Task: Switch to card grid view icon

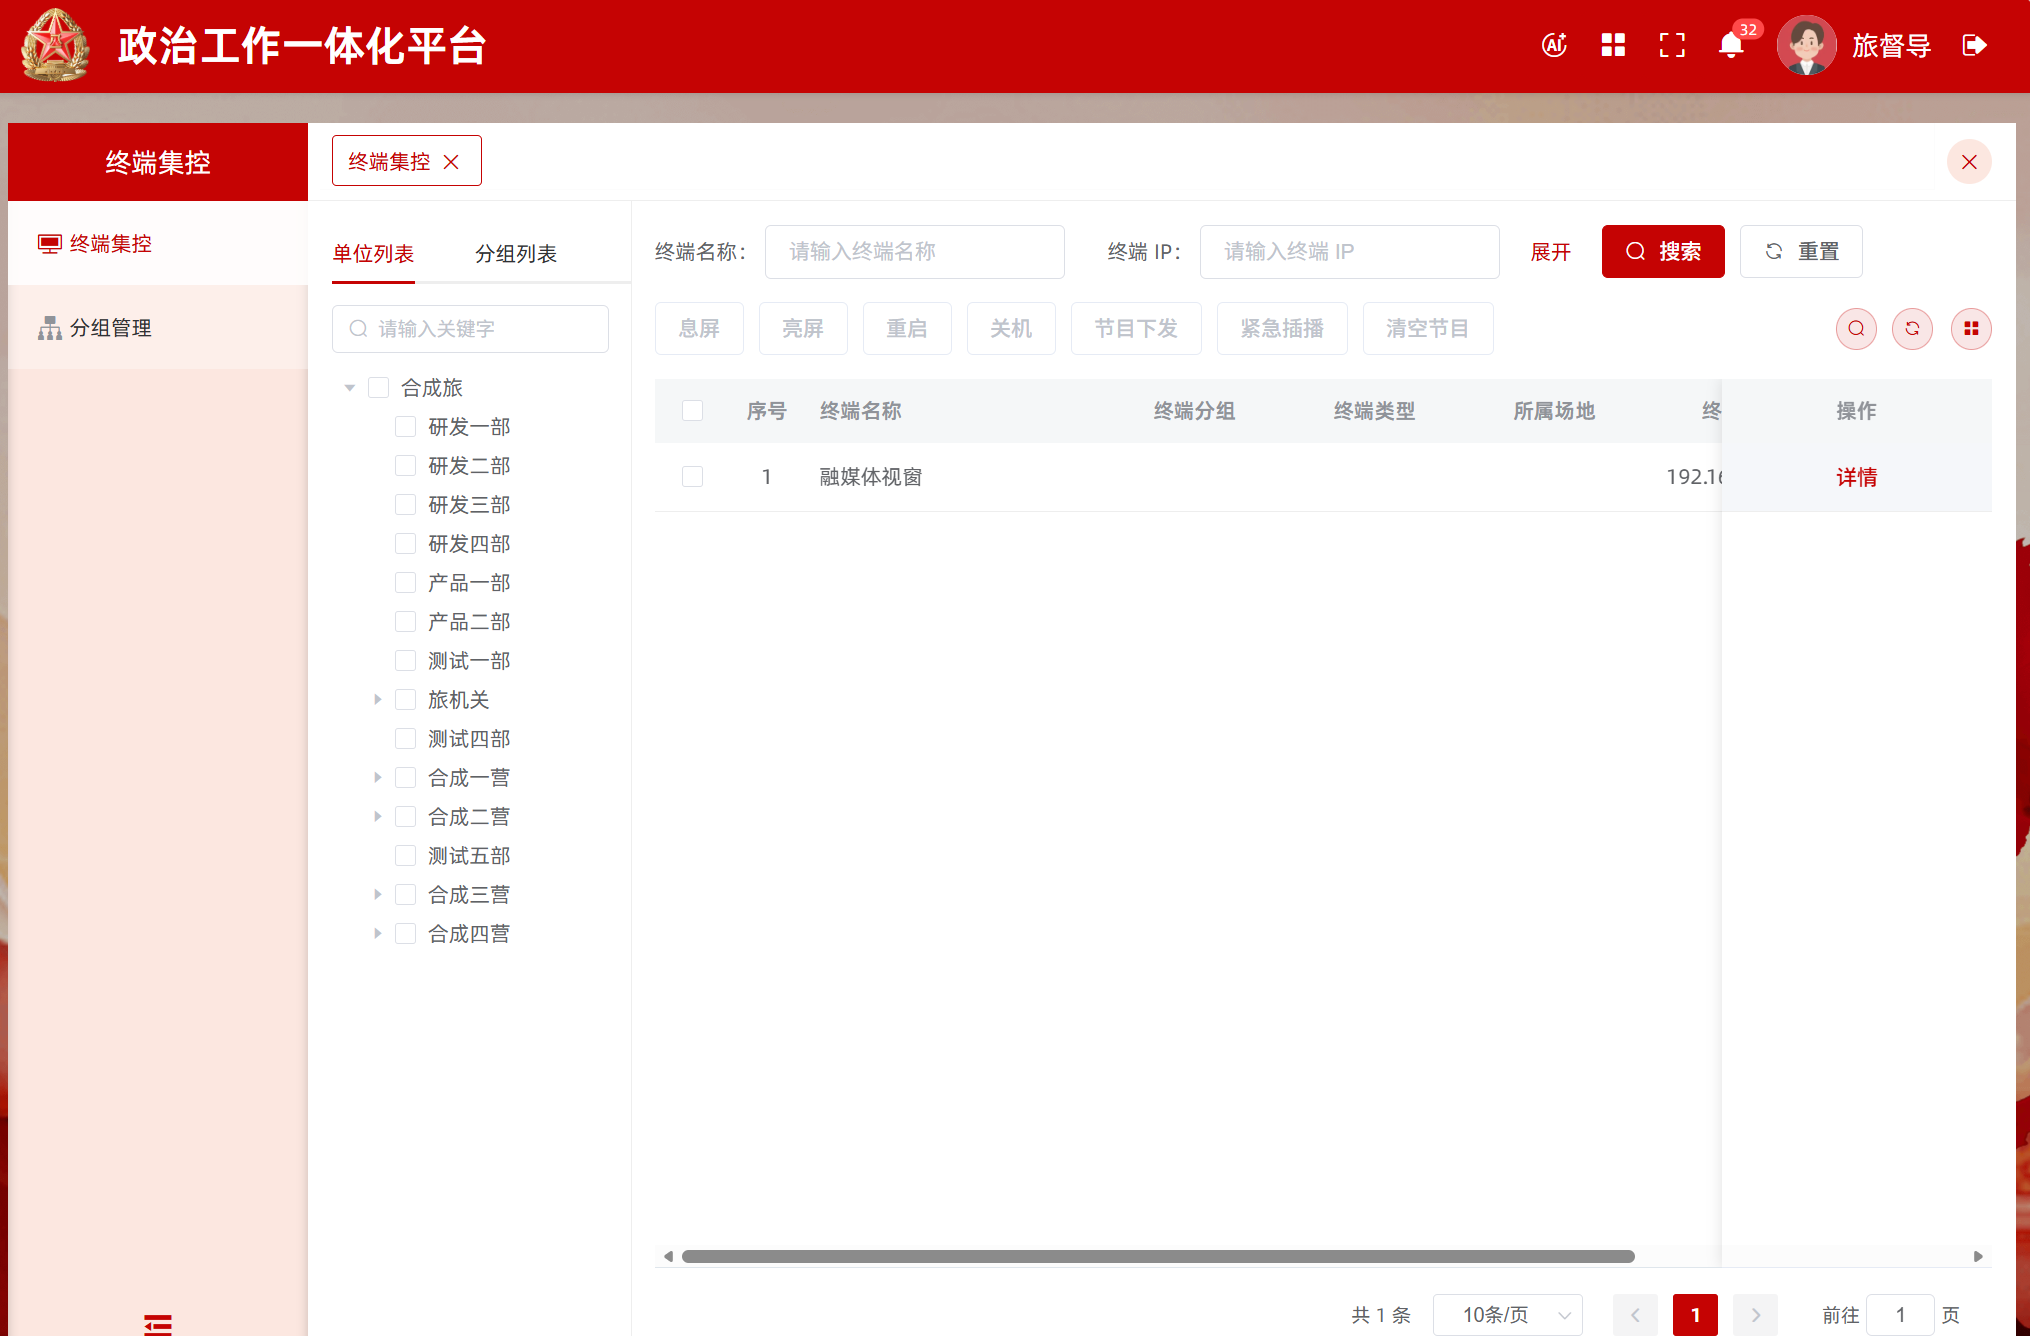Action: coord(1970,329)
